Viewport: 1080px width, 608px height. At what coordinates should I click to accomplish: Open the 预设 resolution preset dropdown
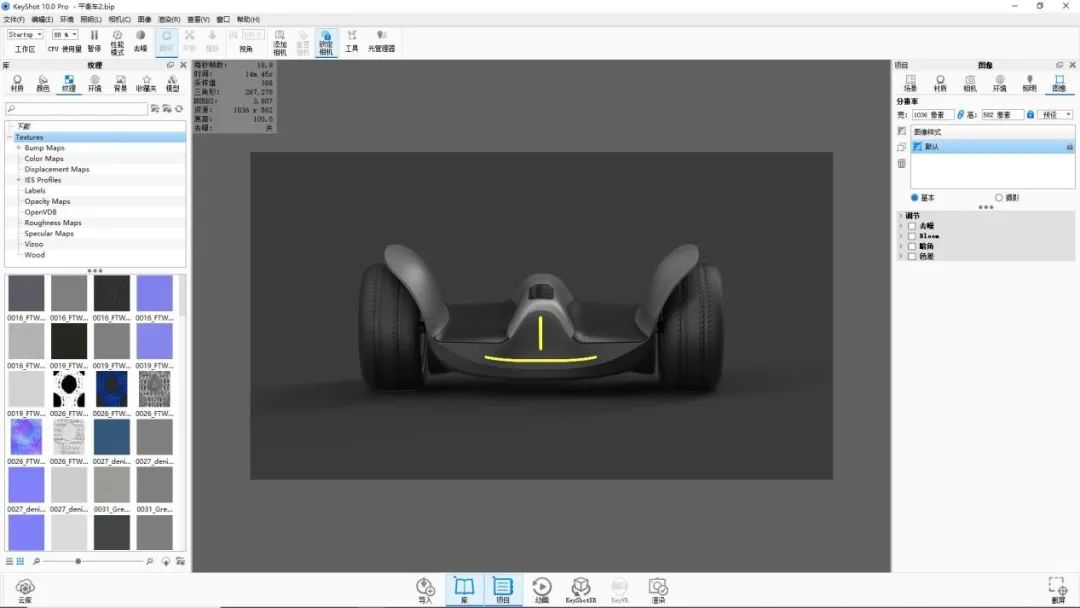click(x=1056, y=115)
